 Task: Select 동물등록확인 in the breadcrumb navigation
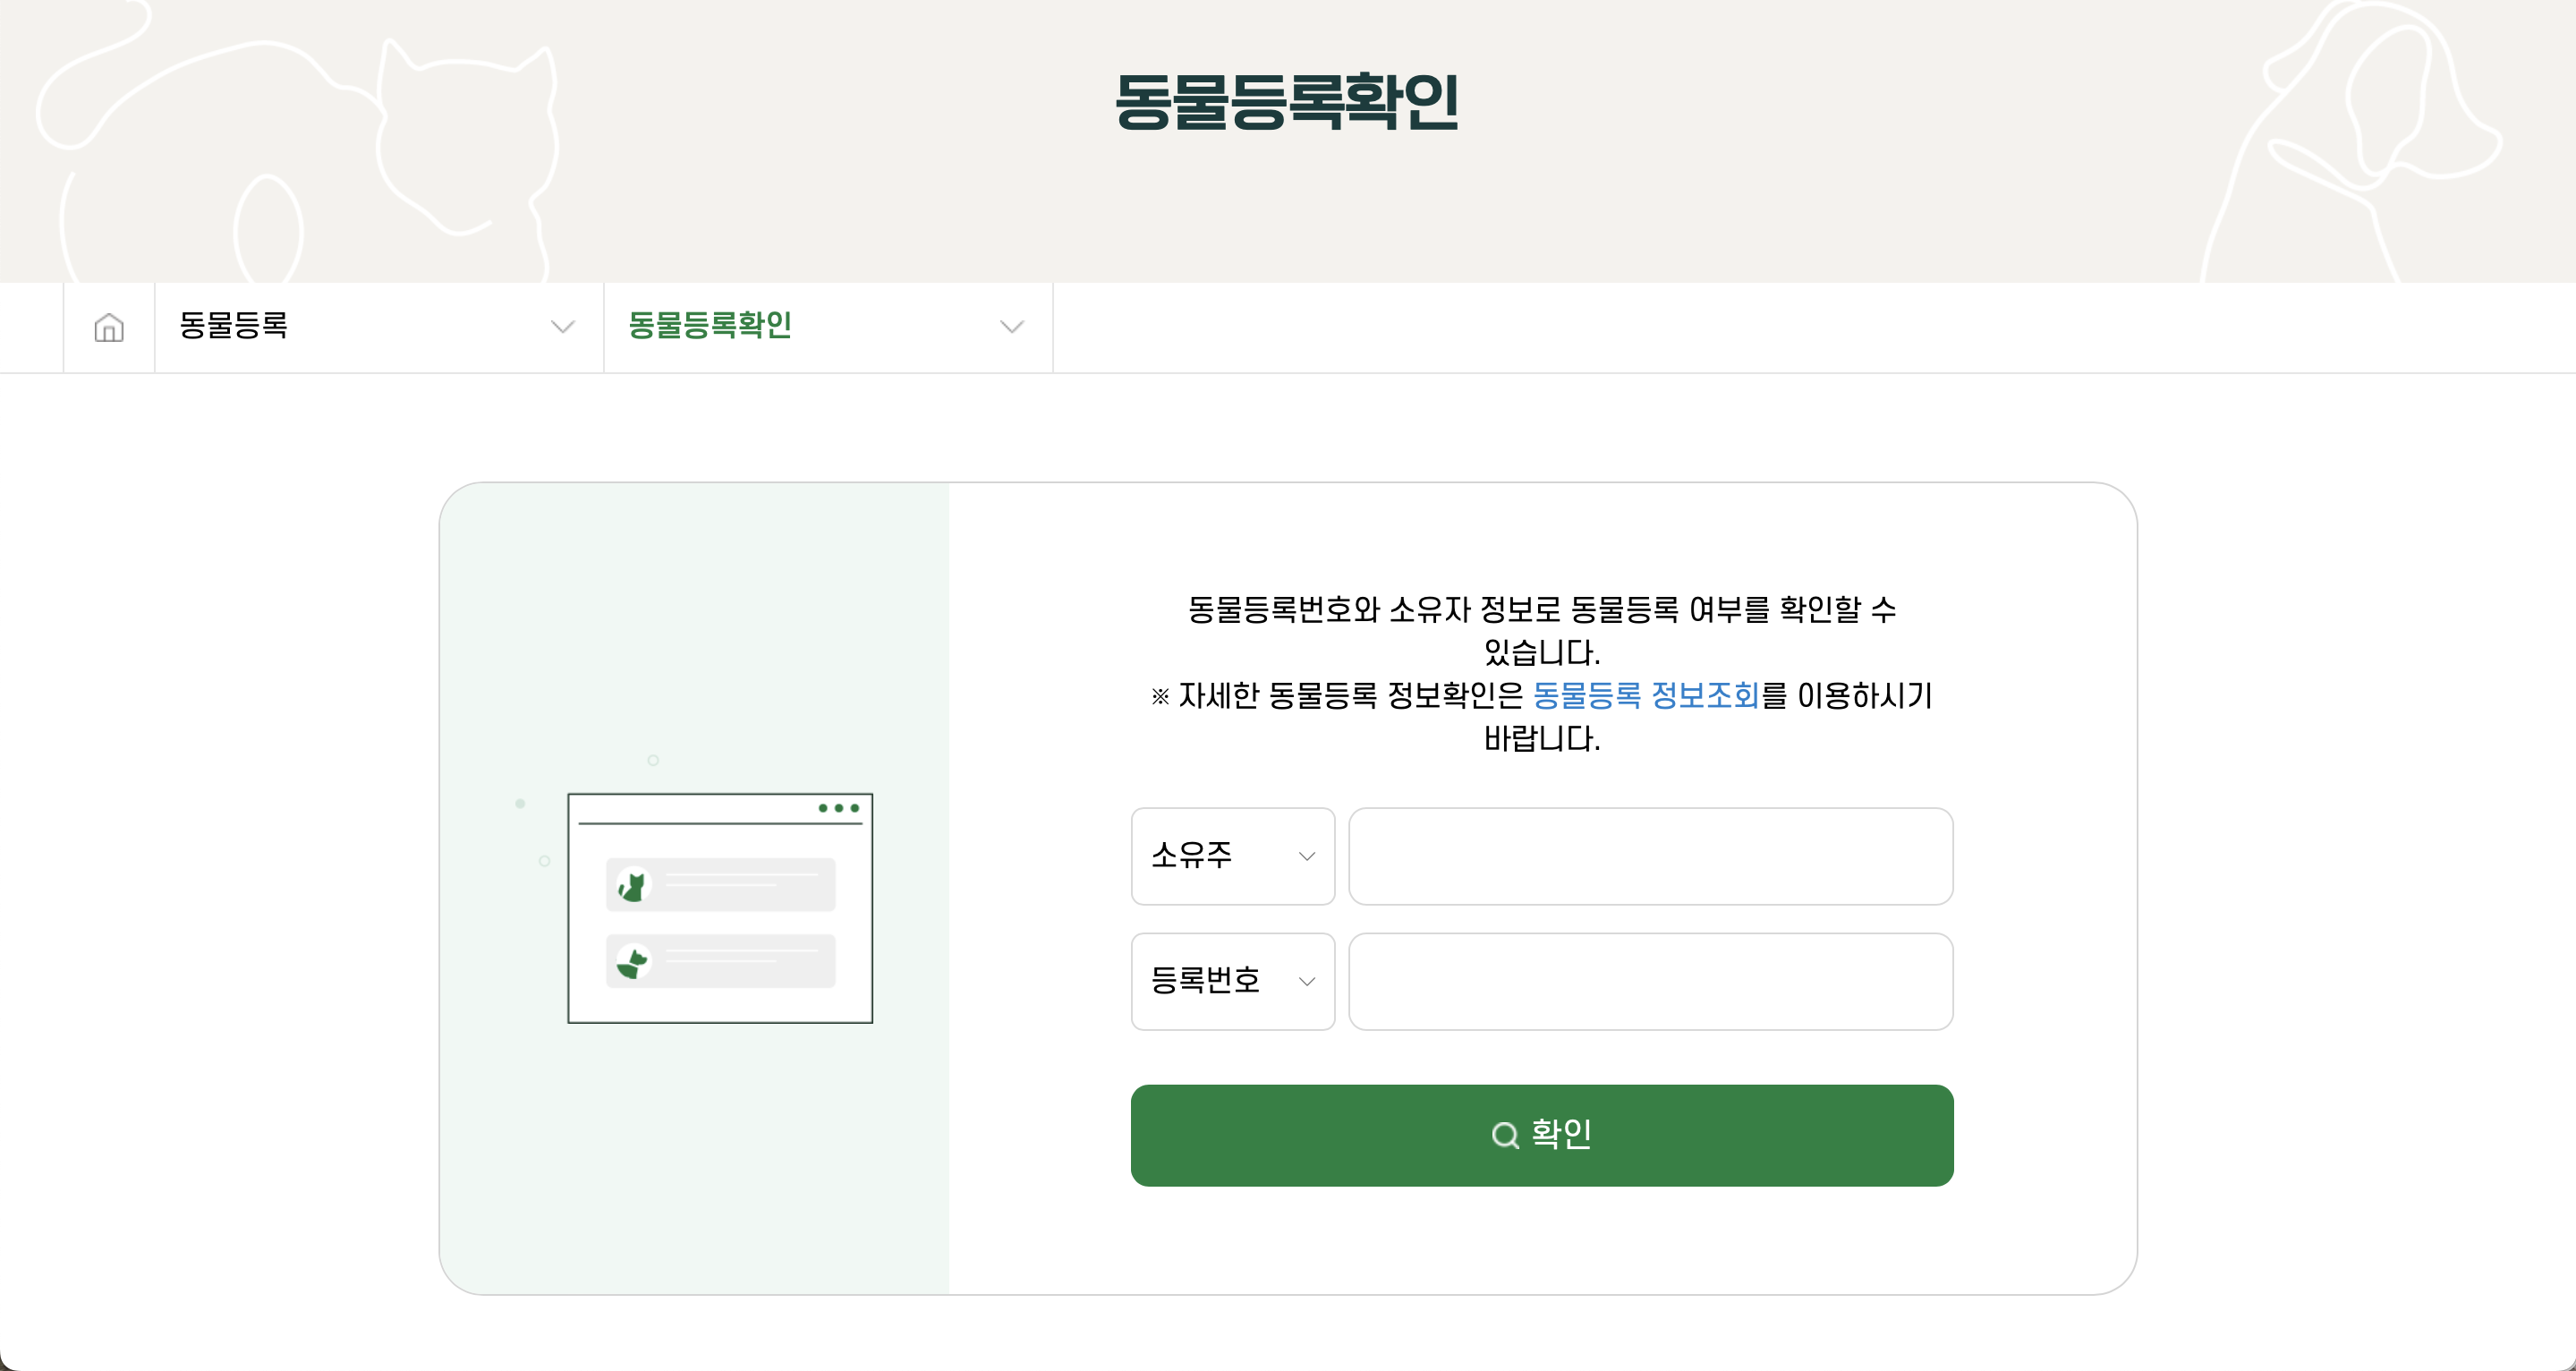pos(710,326)
